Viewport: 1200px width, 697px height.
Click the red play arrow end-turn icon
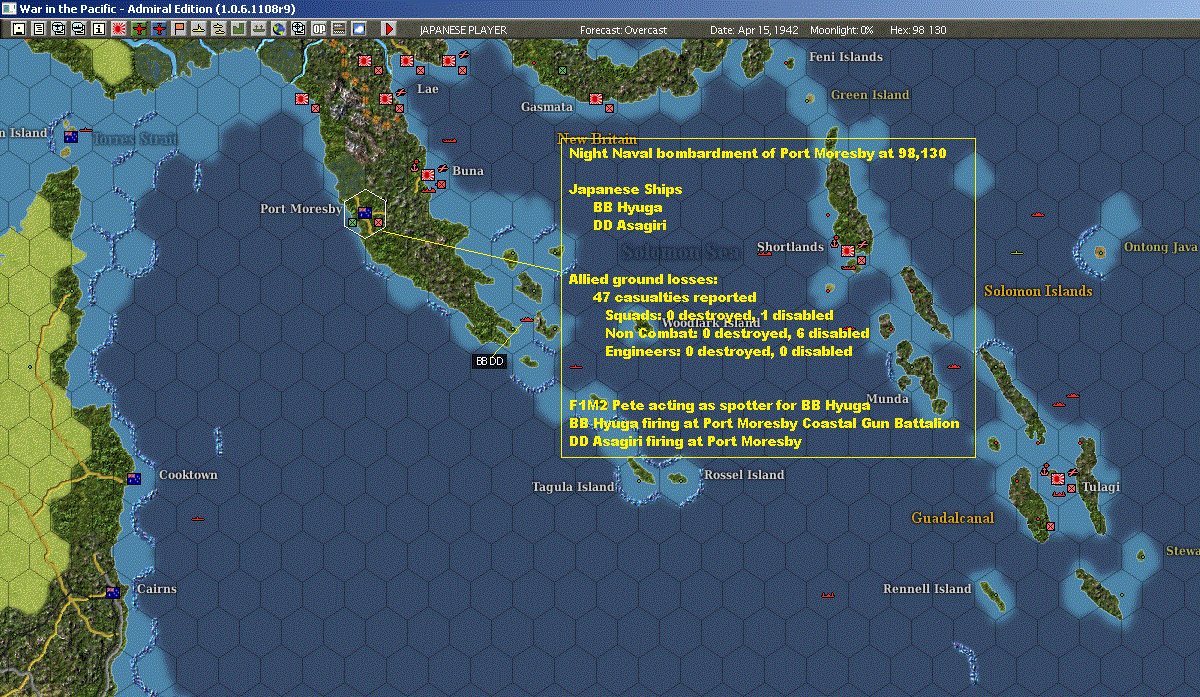click(389, 29)
